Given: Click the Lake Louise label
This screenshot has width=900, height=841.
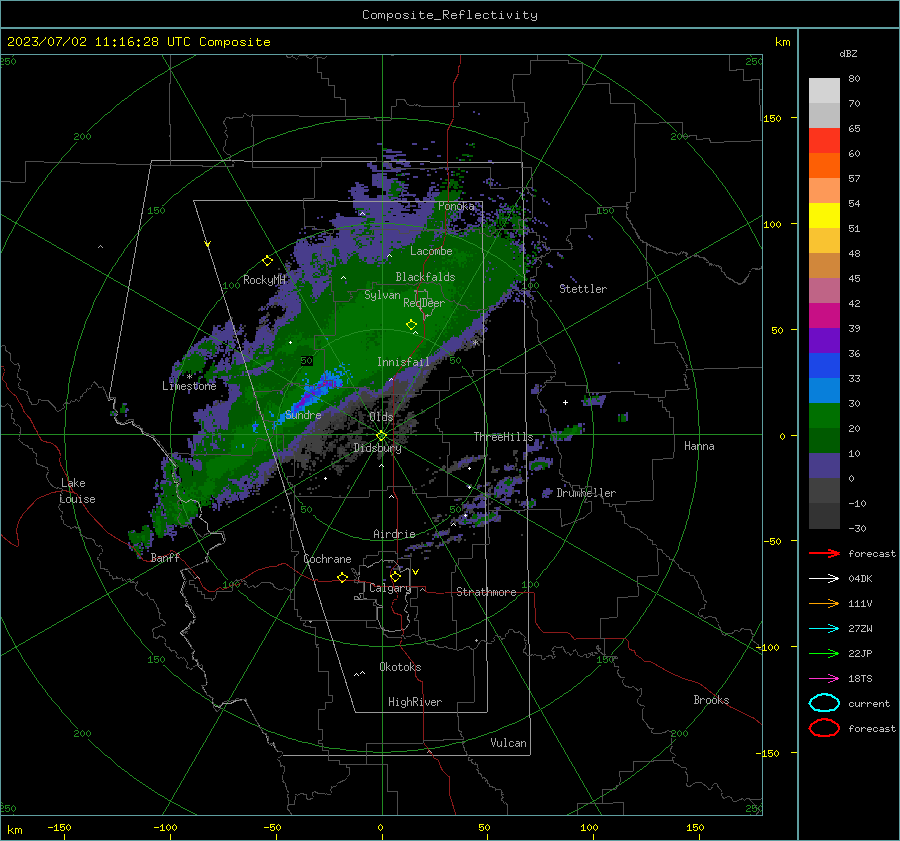Looking at the screenshot, I should pyautogui.click(x=77, y=491).
